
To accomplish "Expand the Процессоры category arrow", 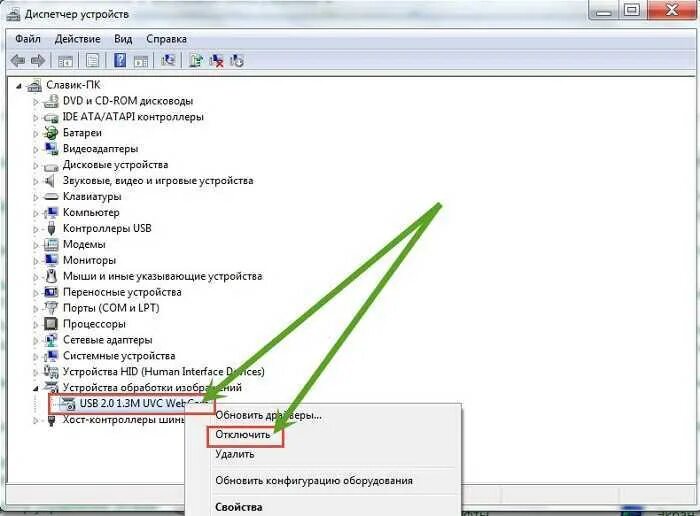I will (36, 325).
